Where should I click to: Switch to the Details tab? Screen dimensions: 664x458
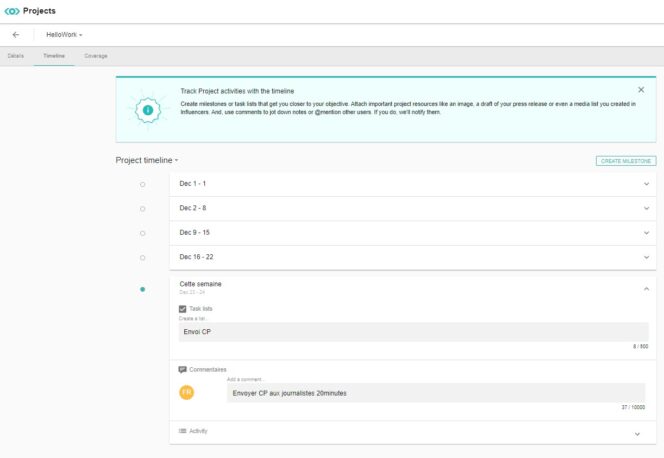pyautogui.click(x=15, y=56)
